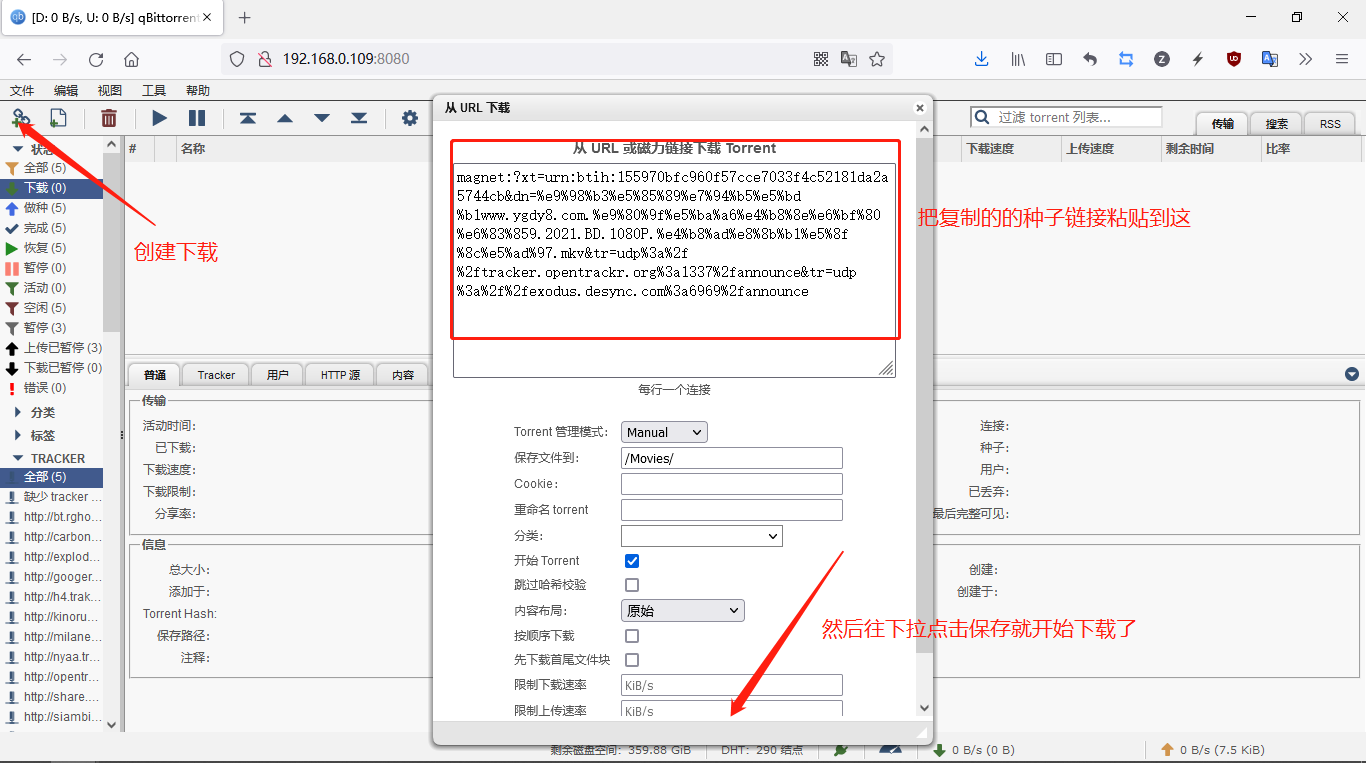
Task: Enable the 先下载首尾文件块 checkbox
Action: click(x=632, y=660)
